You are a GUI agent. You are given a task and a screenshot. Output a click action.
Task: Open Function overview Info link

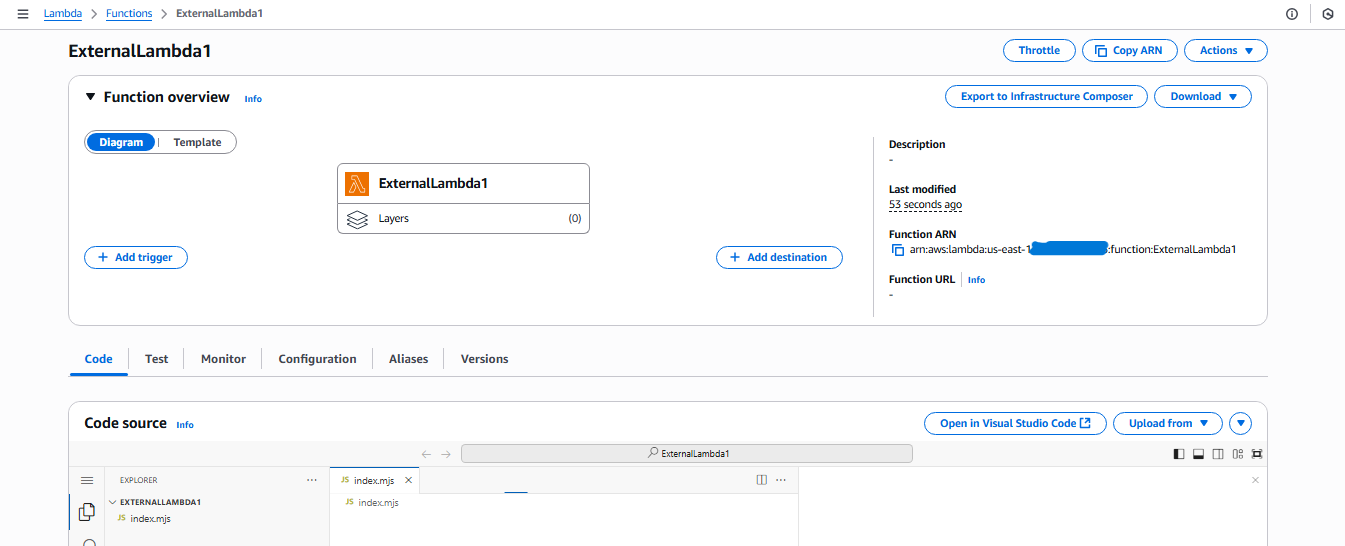(x=253, y=99)
